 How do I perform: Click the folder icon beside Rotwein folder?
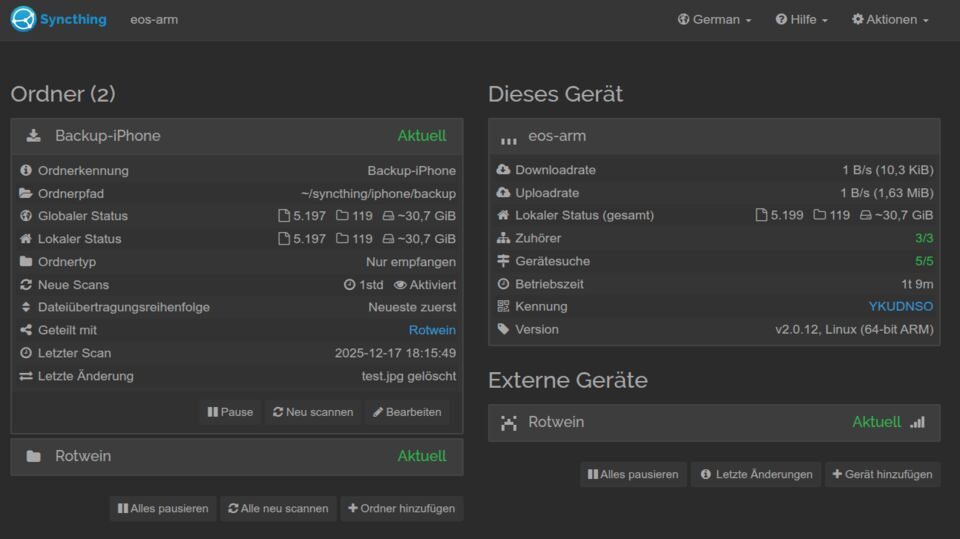34,456
